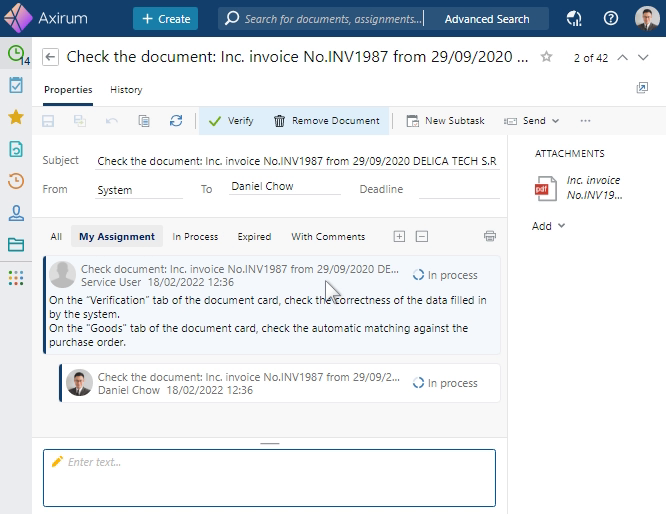
Task: Click the From field System
Action: [139, 190]
